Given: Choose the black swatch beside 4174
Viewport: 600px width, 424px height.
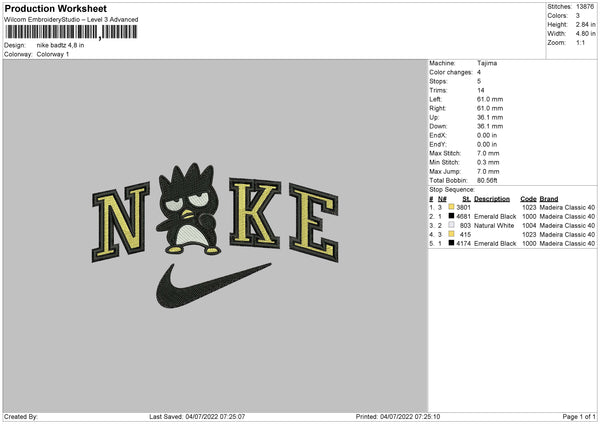Looking at the screenshot, I should (x=451, y=243).
